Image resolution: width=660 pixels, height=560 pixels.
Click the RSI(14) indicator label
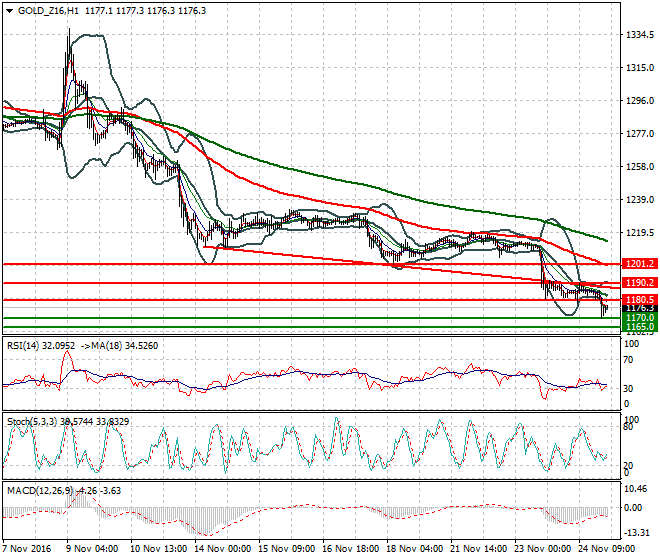point(23,346)
